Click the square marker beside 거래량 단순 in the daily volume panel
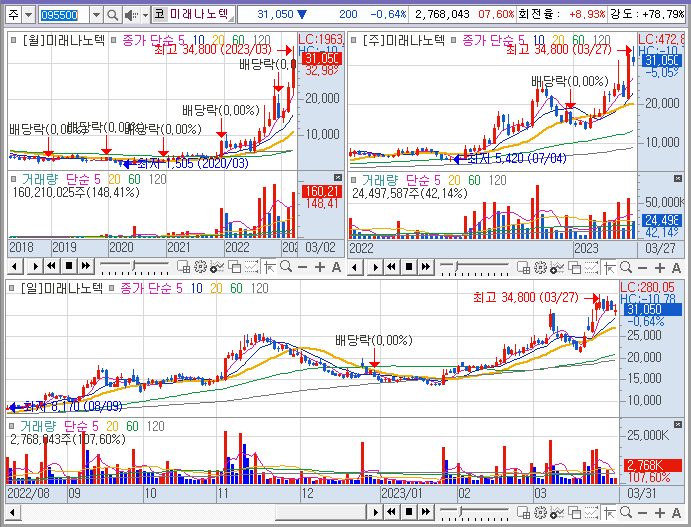Image resolution: width=691 pixels, height=527 pixels. (12, 426)
